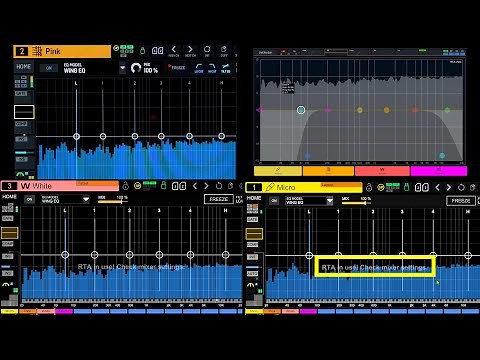Select the yellow channel strip below White panel

tap(9, 311)
